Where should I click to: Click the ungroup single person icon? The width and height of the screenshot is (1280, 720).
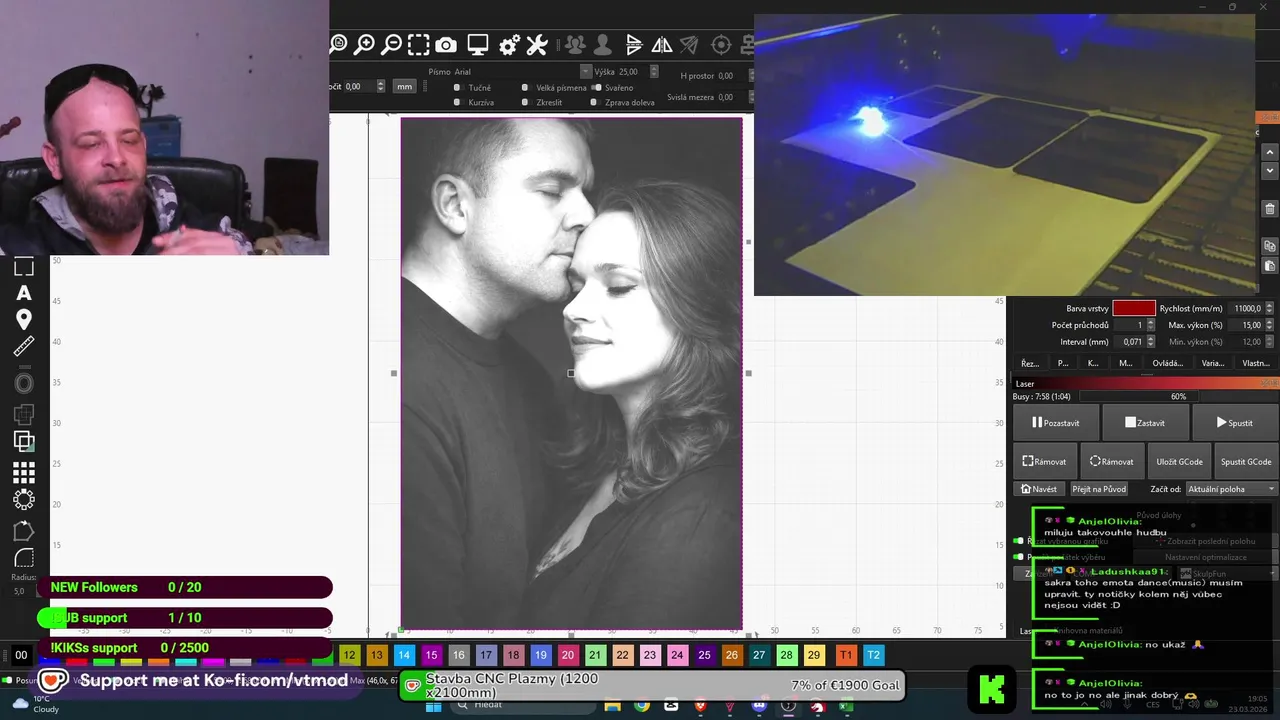point(602,45)
